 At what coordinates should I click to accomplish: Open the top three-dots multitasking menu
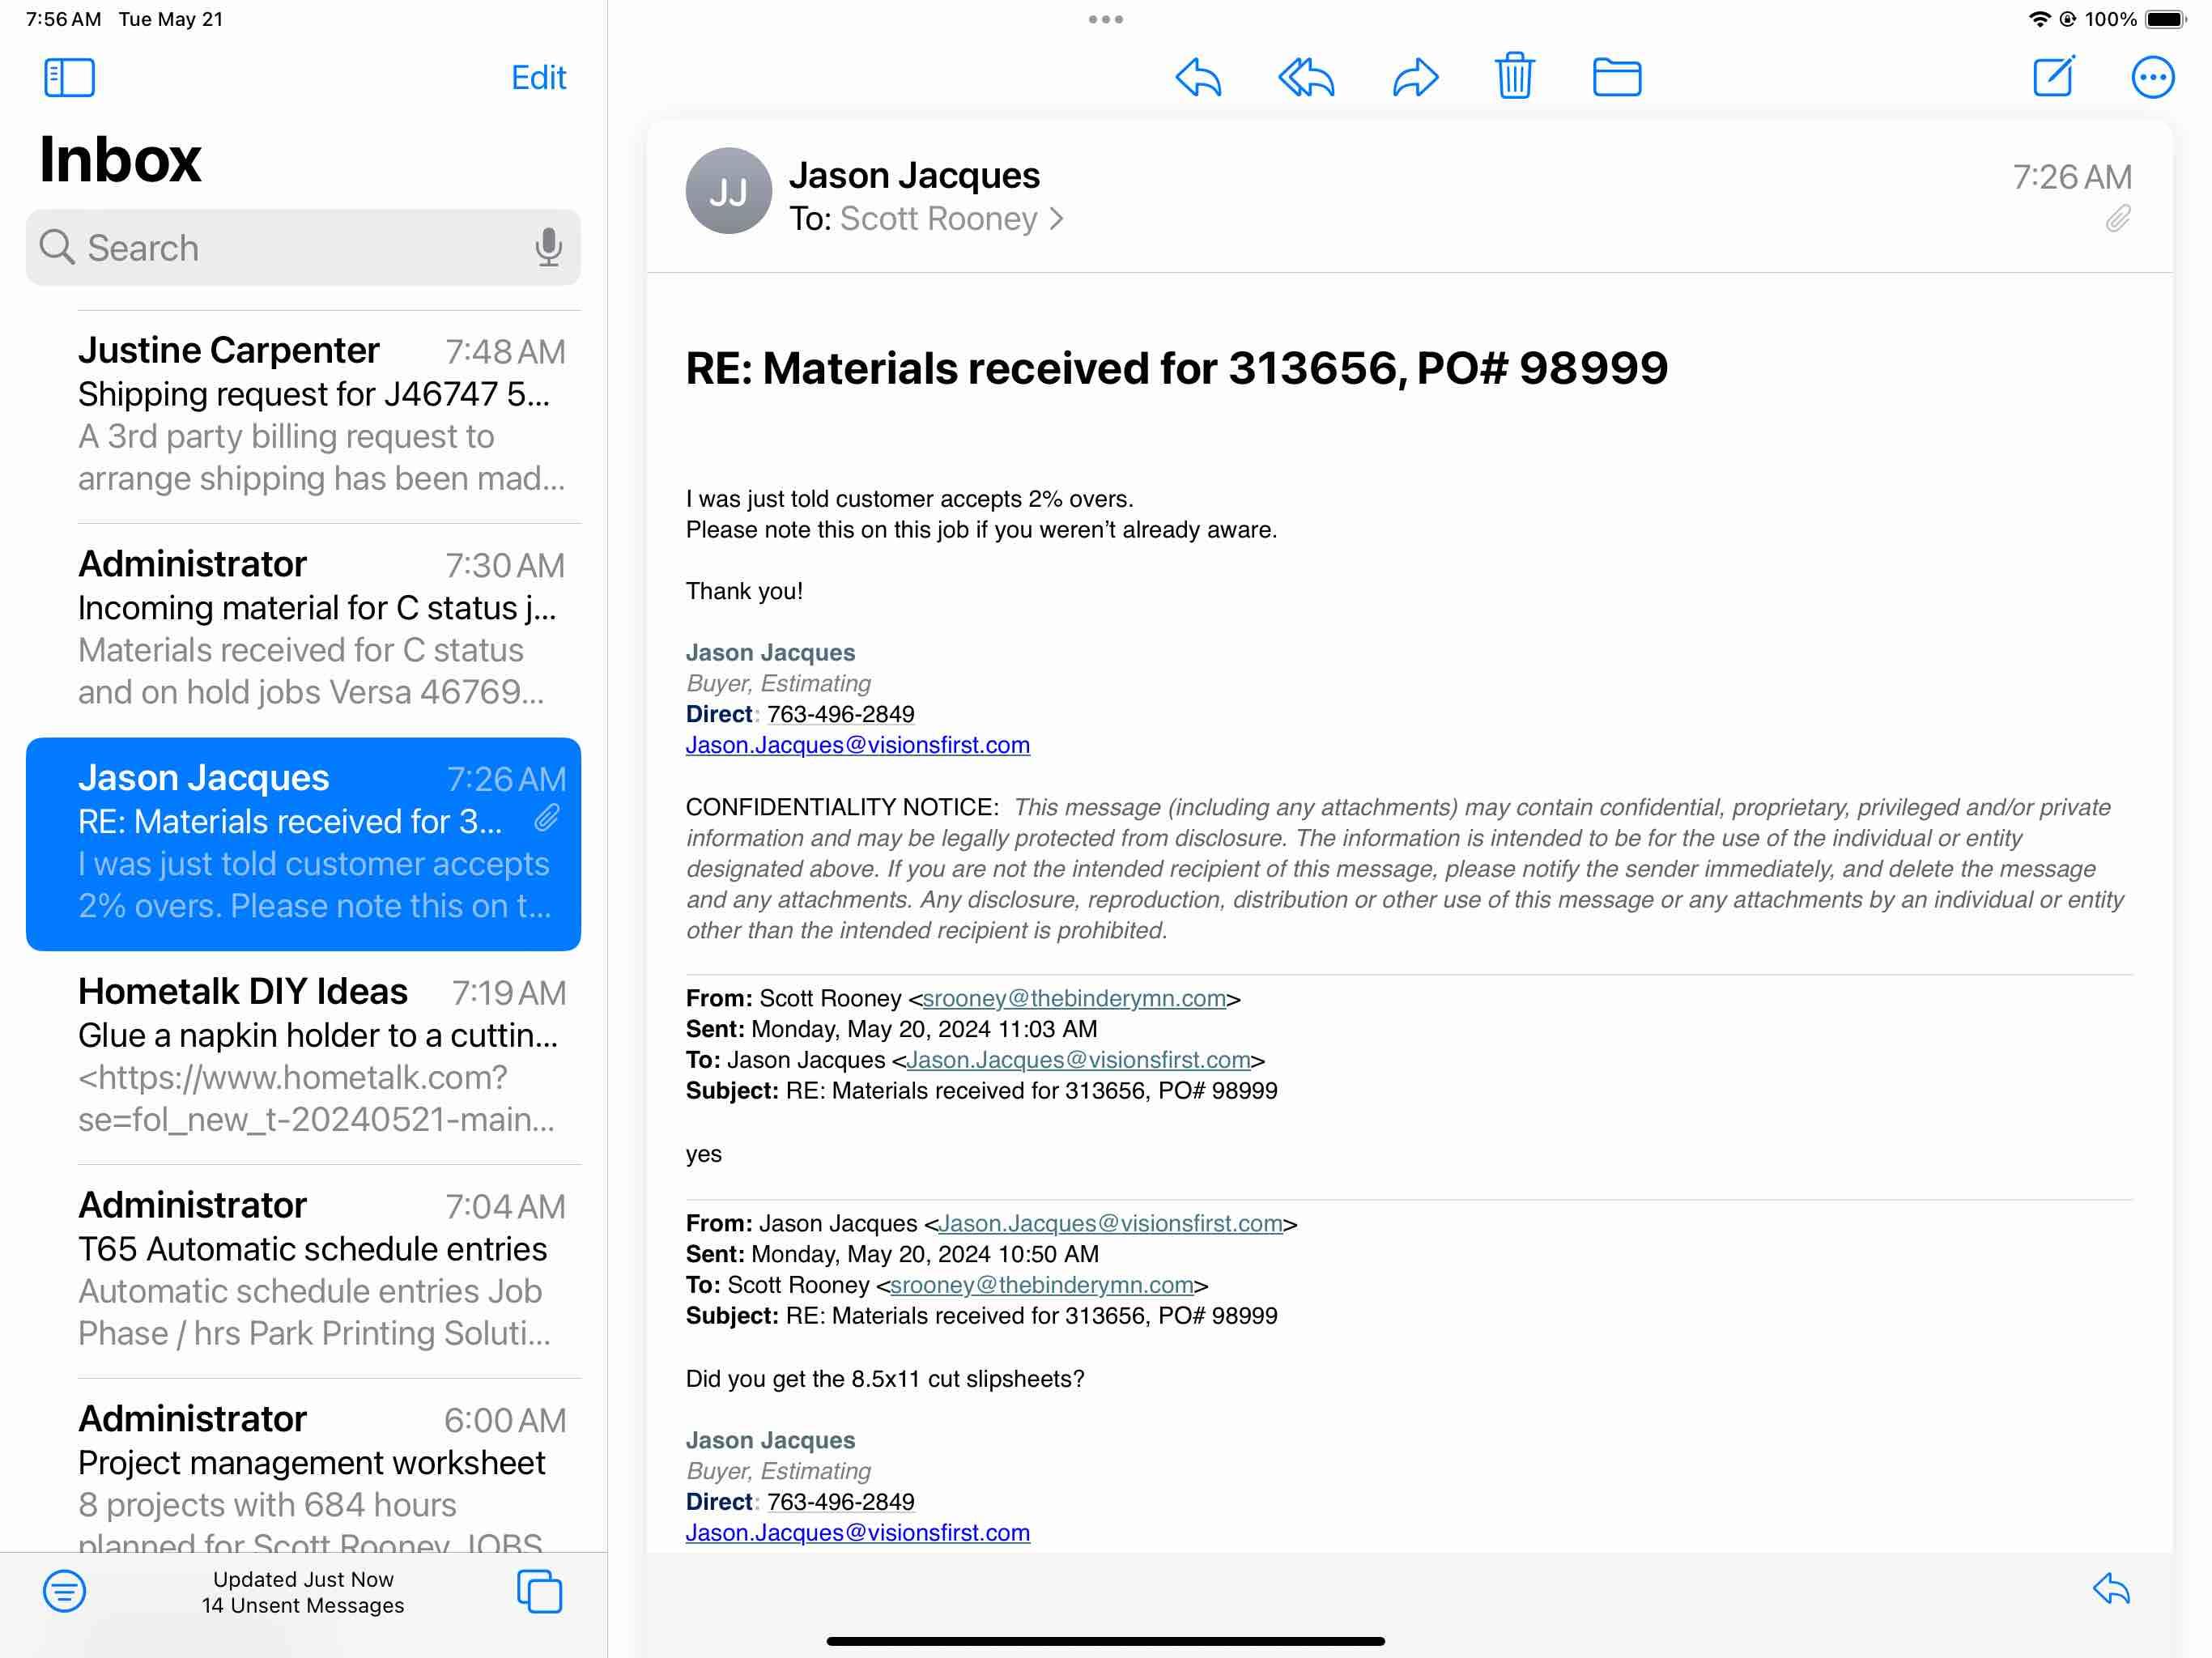point(1105,19)
